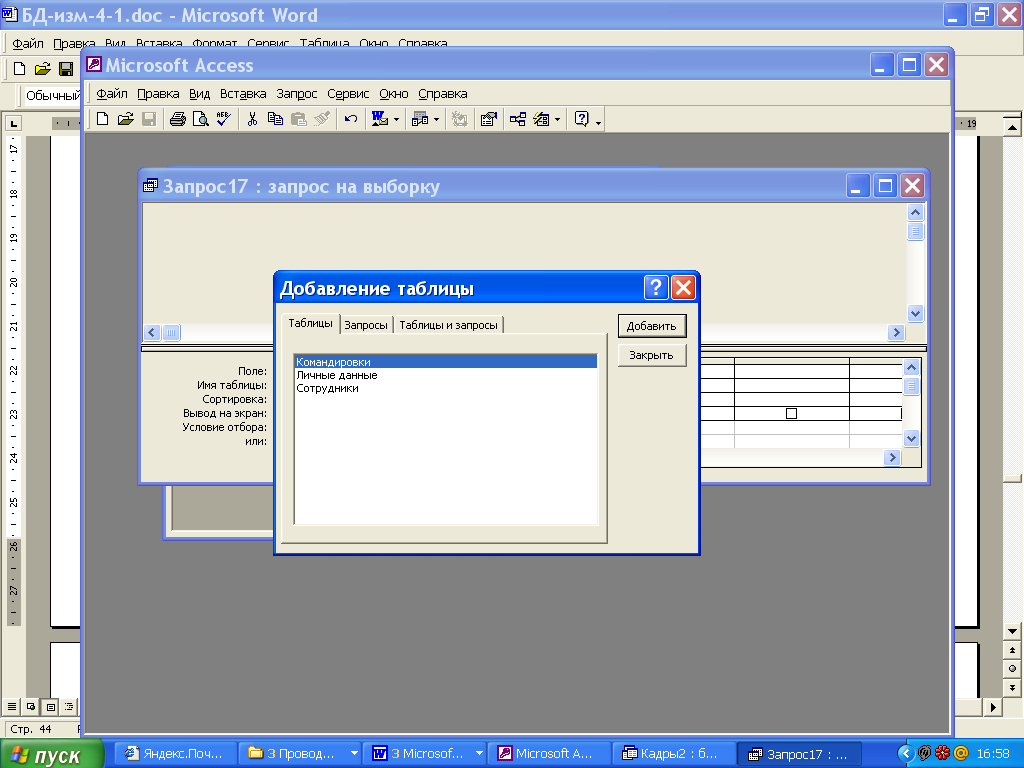Click Word Next Page double-arrow button
Image resolution: width=1024 pixels, height=768 pixels.
tap(1012, 687)
